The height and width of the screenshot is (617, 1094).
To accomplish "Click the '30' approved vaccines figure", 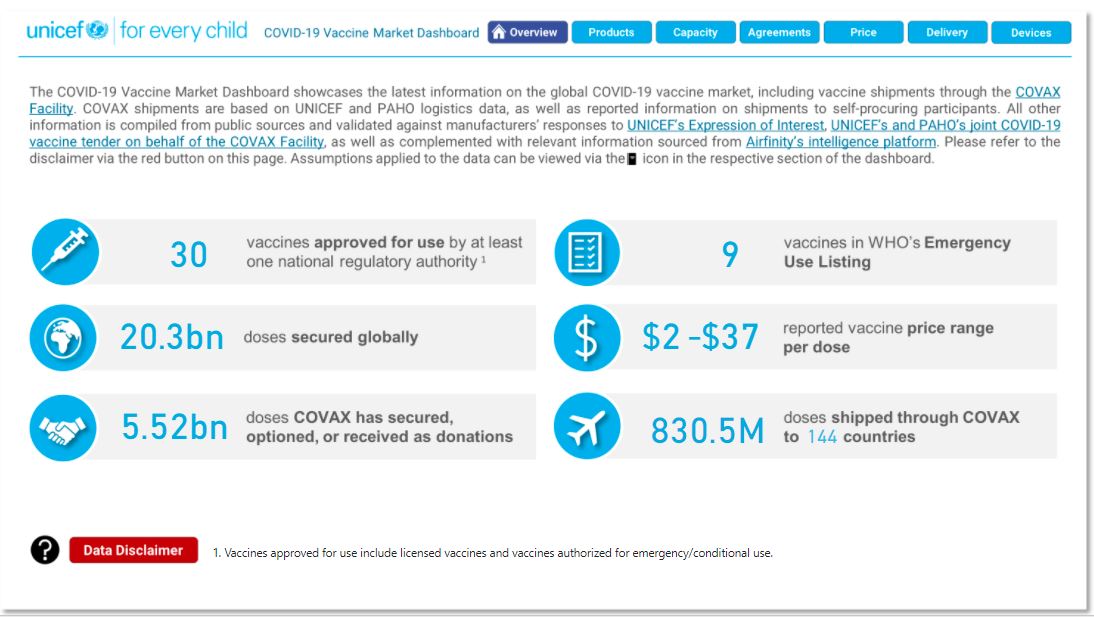I will coord(189,255).
